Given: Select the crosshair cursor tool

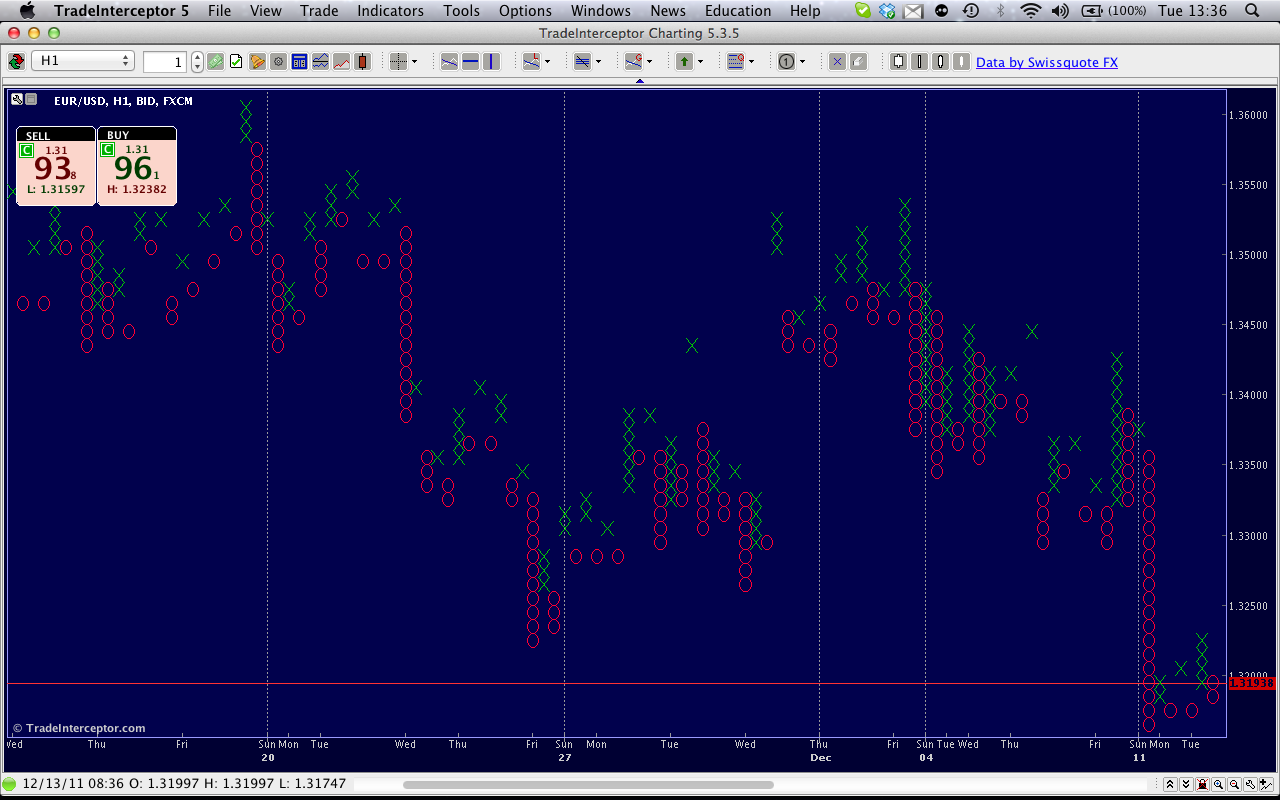Looking at the screenshot, I should [x=398, y=62].
